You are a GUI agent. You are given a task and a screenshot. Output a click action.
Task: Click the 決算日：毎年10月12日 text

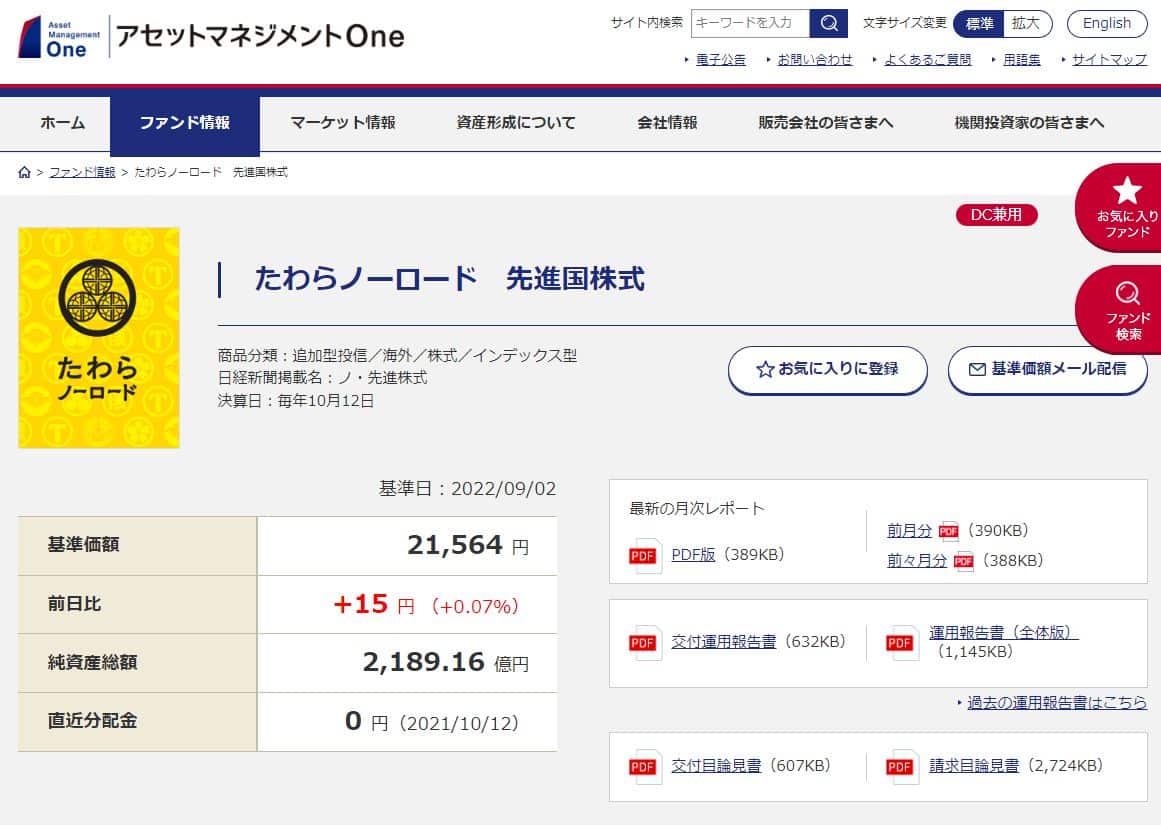295,401
